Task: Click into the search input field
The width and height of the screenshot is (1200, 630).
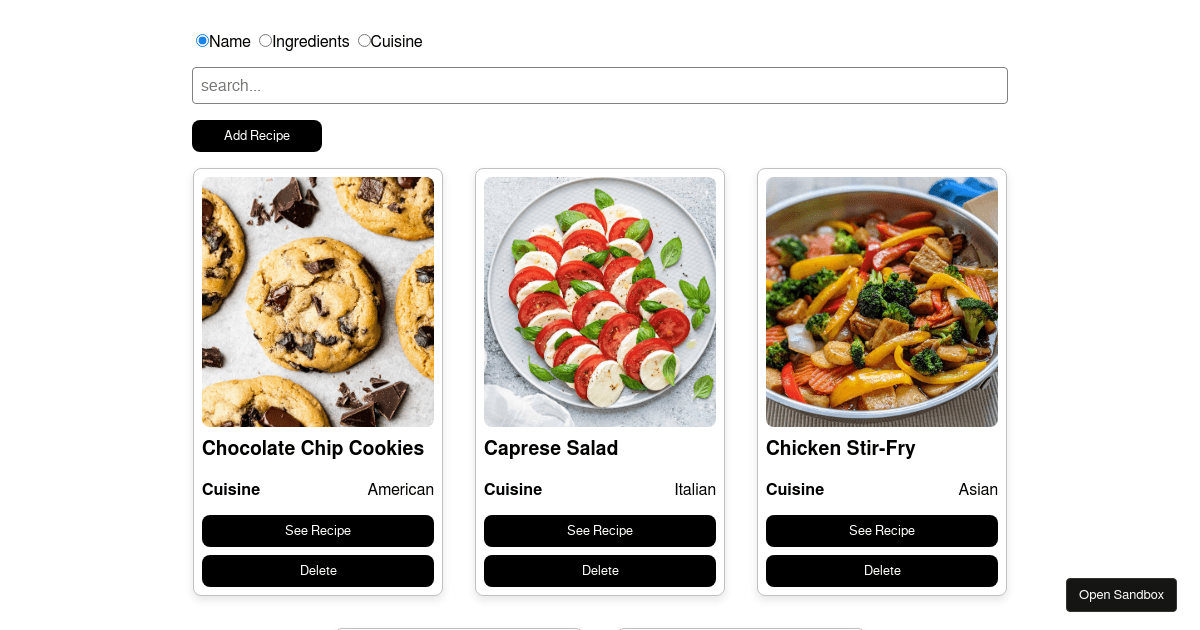Action: tap(600, 86)
